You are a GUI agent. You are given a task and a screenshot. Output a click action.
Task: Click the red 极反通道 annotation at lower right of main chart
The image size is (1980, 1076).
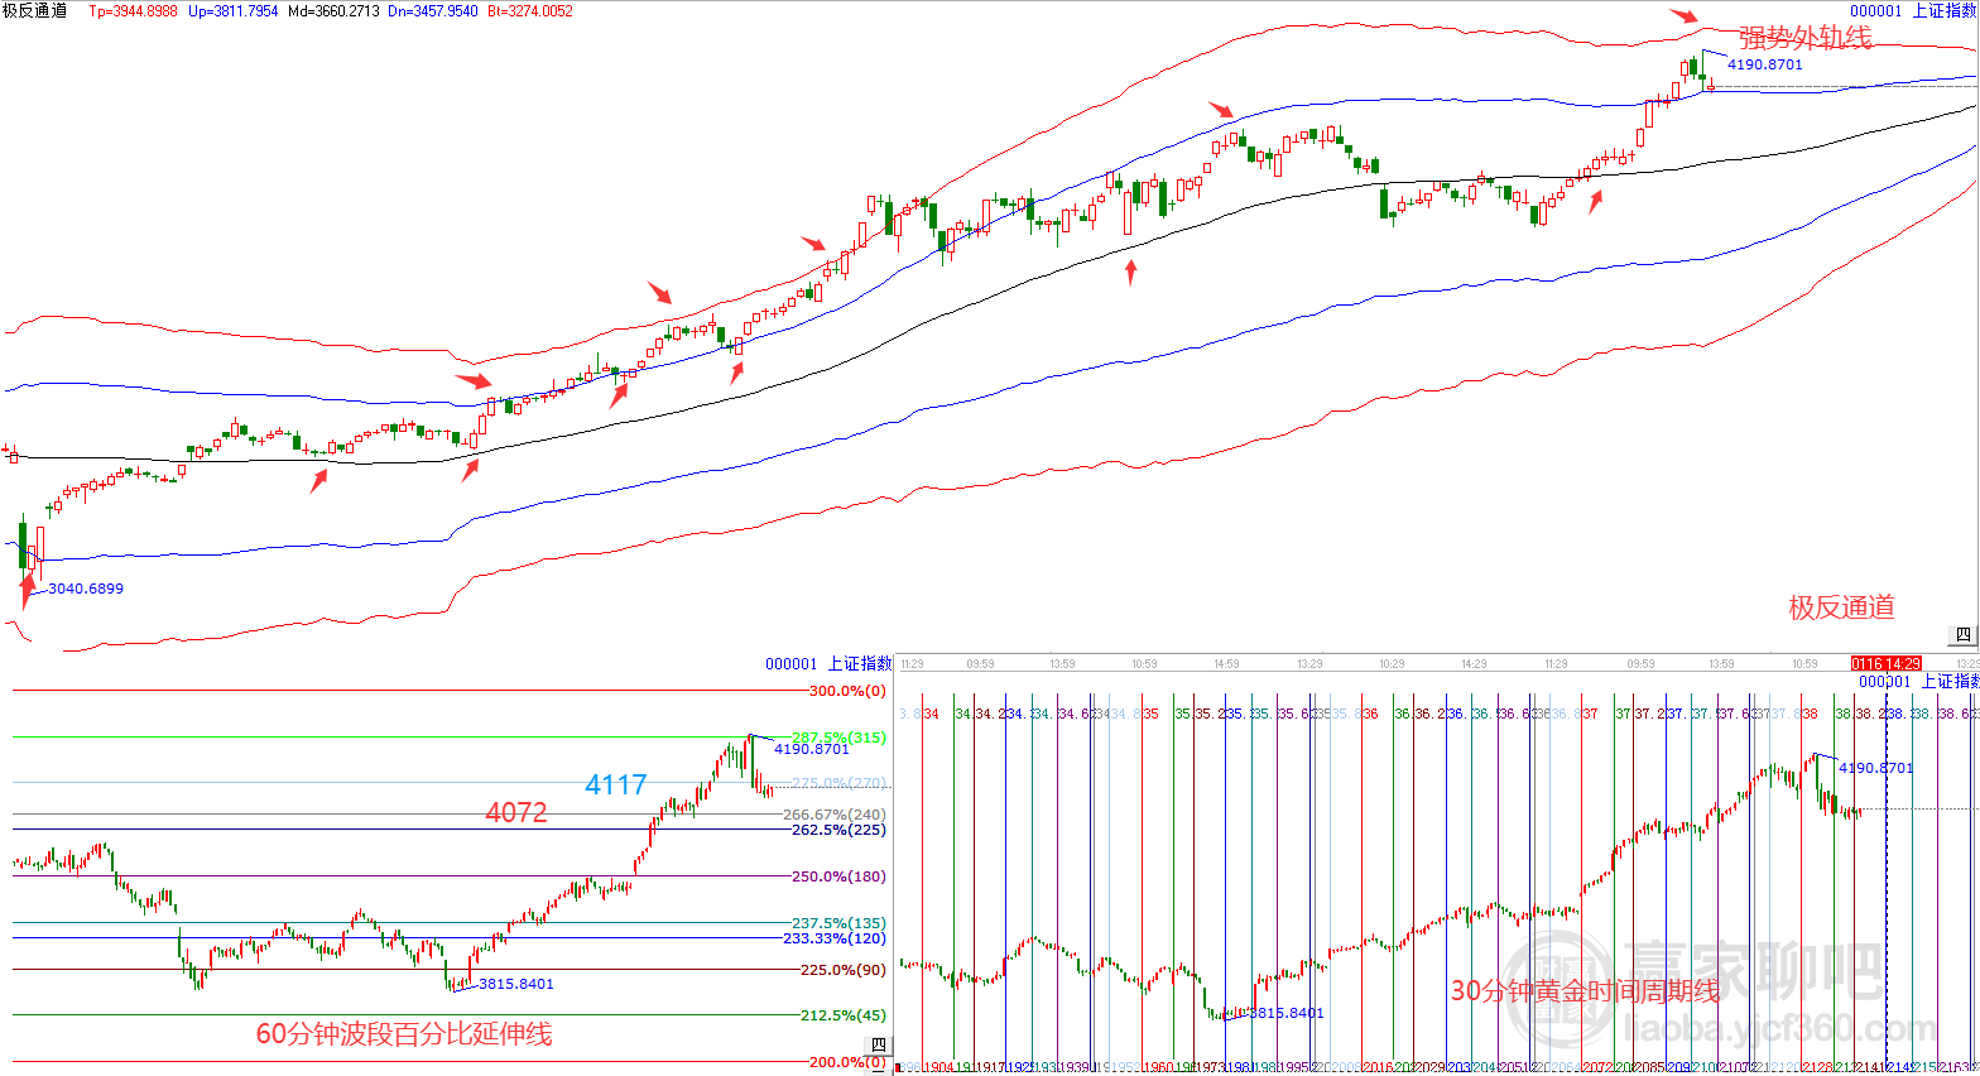click(1841, 607)
